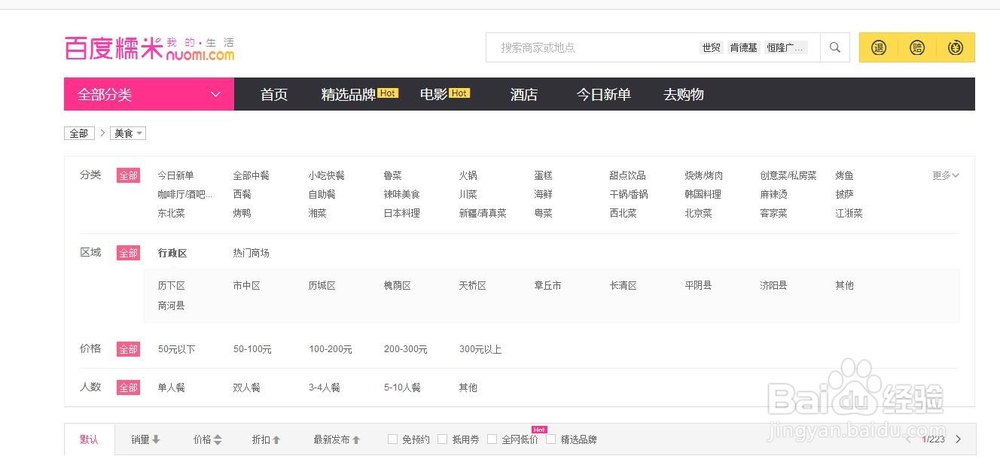Select 全部 in the 分类 row
The image size is (1000, 465).
[128, 175]
